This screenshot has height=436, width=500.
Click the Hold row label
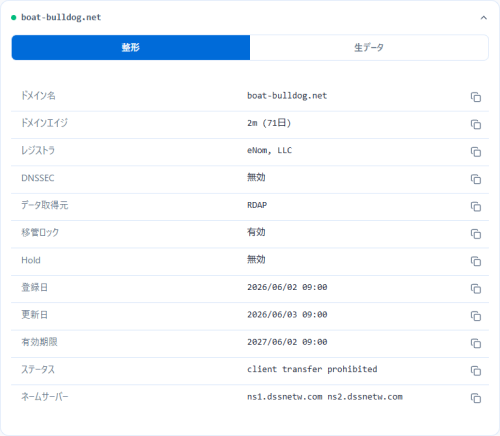[31, 260]
